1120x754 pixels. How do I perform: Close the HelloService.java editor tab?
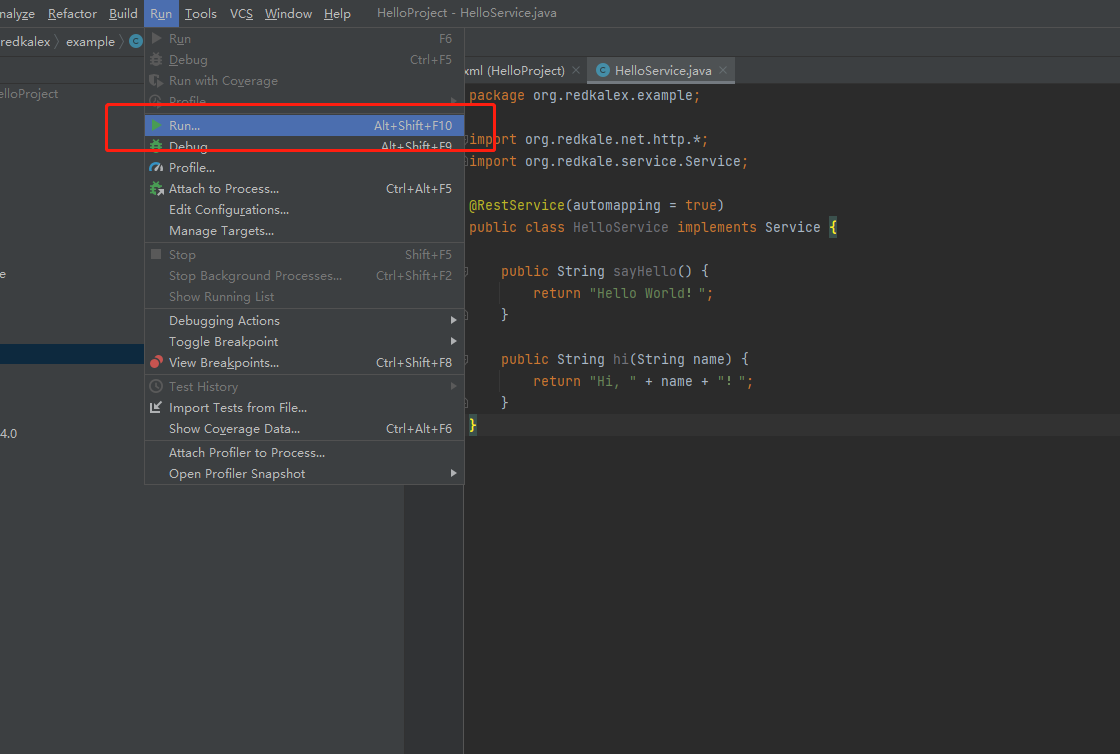723,71
